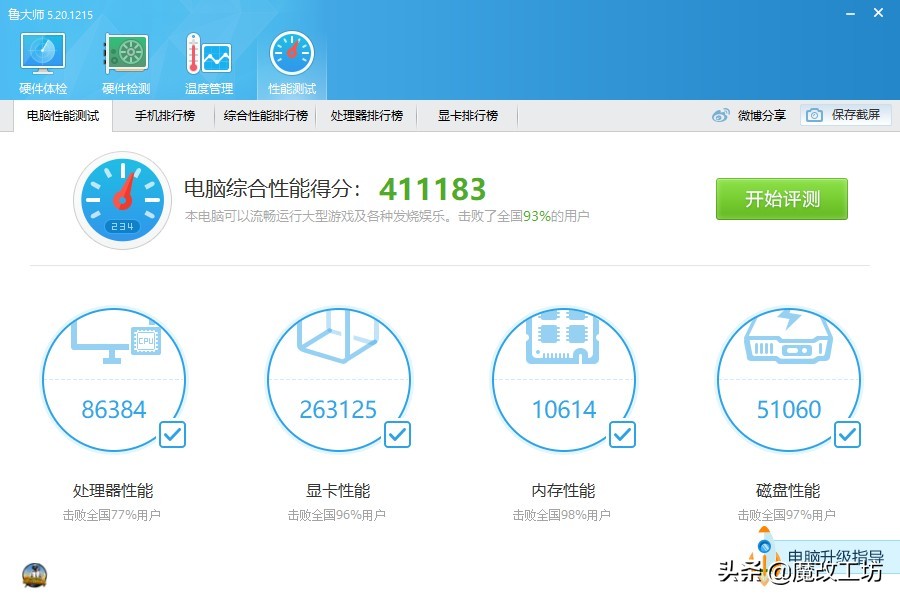
Task: Open the 显卡排行榜 ranking tab
Action: pos(466,115)
